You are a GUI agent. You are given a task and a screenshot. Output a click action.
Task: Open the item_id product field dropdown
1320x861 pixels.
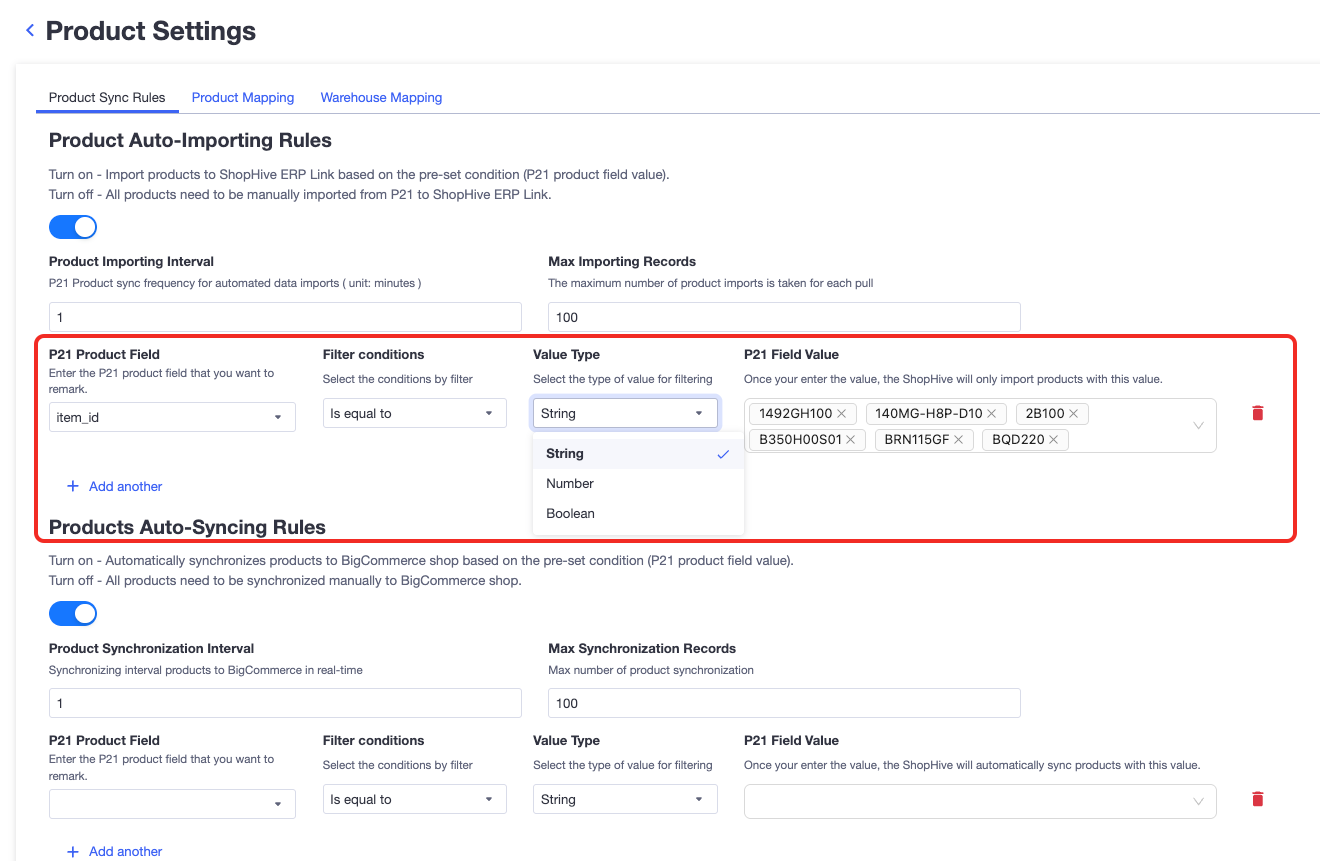[172, 417]
